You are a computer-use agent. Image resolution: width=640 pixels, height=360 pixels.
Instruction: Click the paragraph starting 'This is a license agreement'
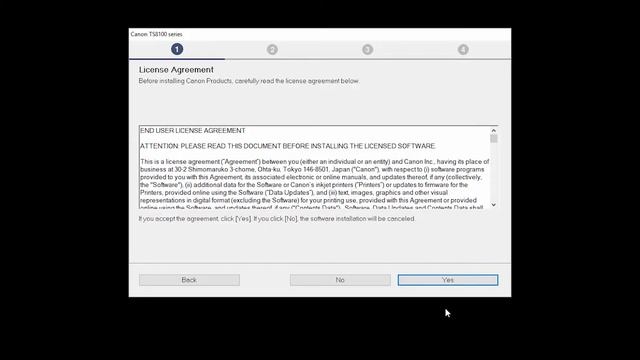315,185
